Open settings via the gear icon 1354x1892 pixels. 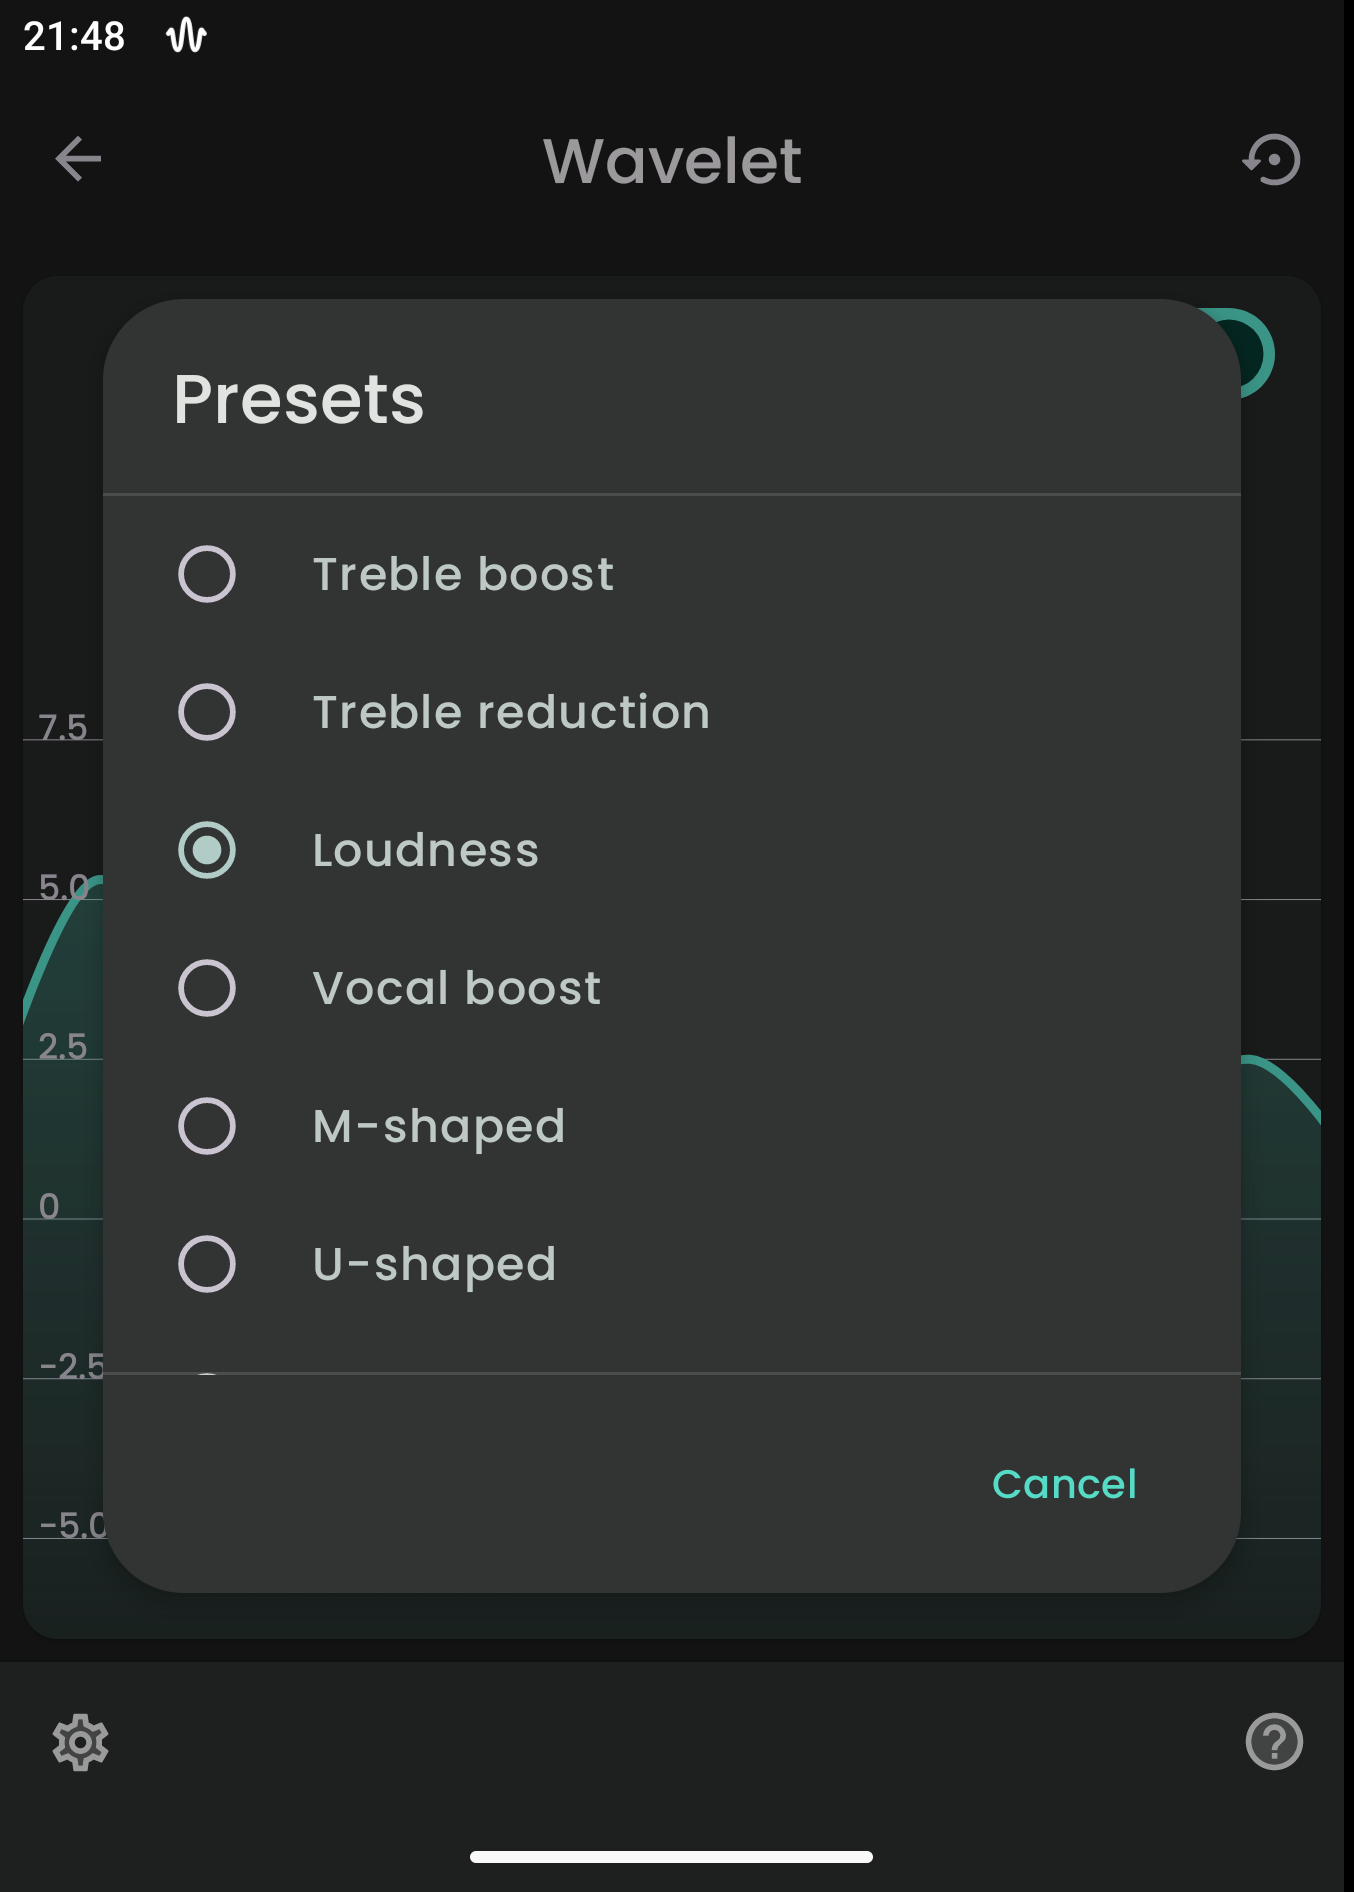[80, 1742]
